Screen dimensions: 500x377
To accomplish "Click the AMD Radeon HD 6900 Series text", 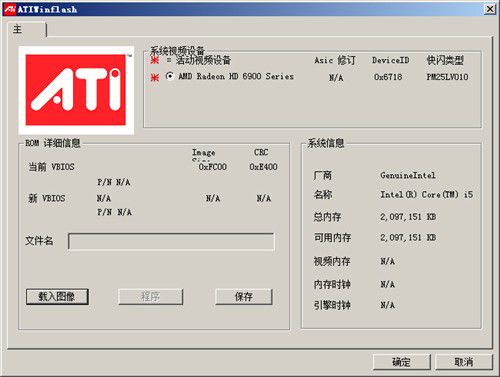I will tap(236, 76).
